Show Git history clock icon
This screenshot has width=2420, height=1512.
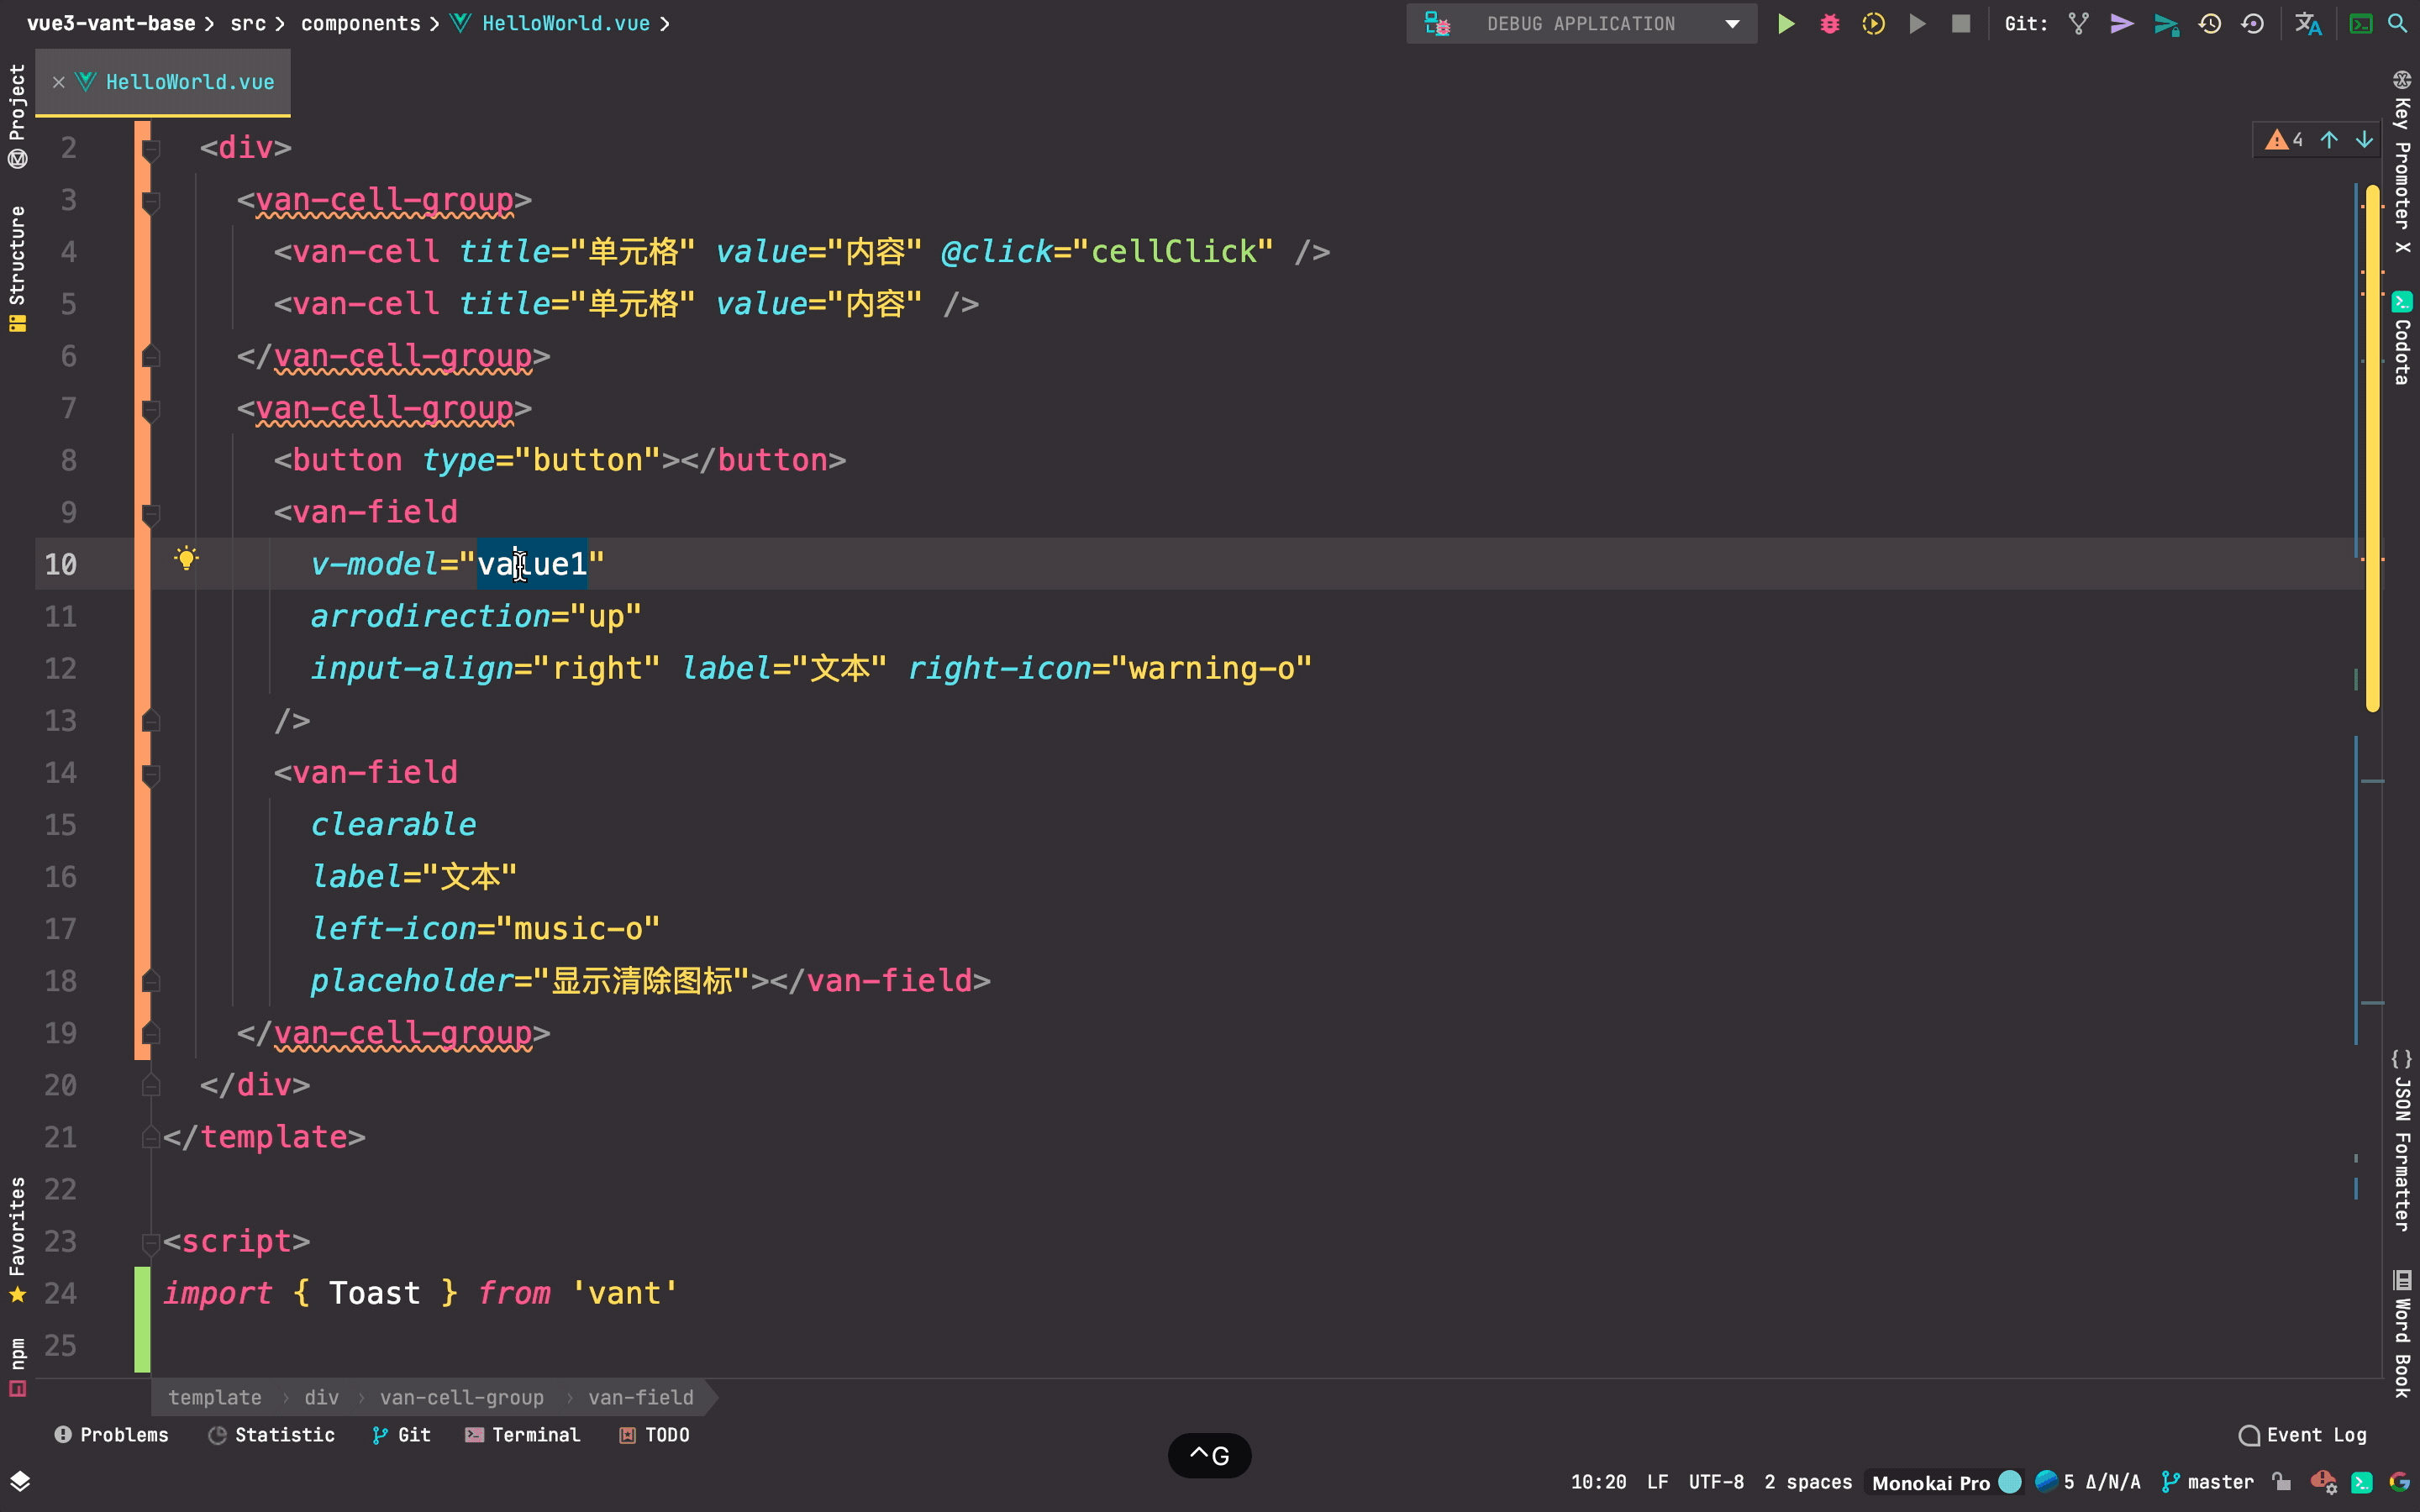click(x=2209, y=24)
